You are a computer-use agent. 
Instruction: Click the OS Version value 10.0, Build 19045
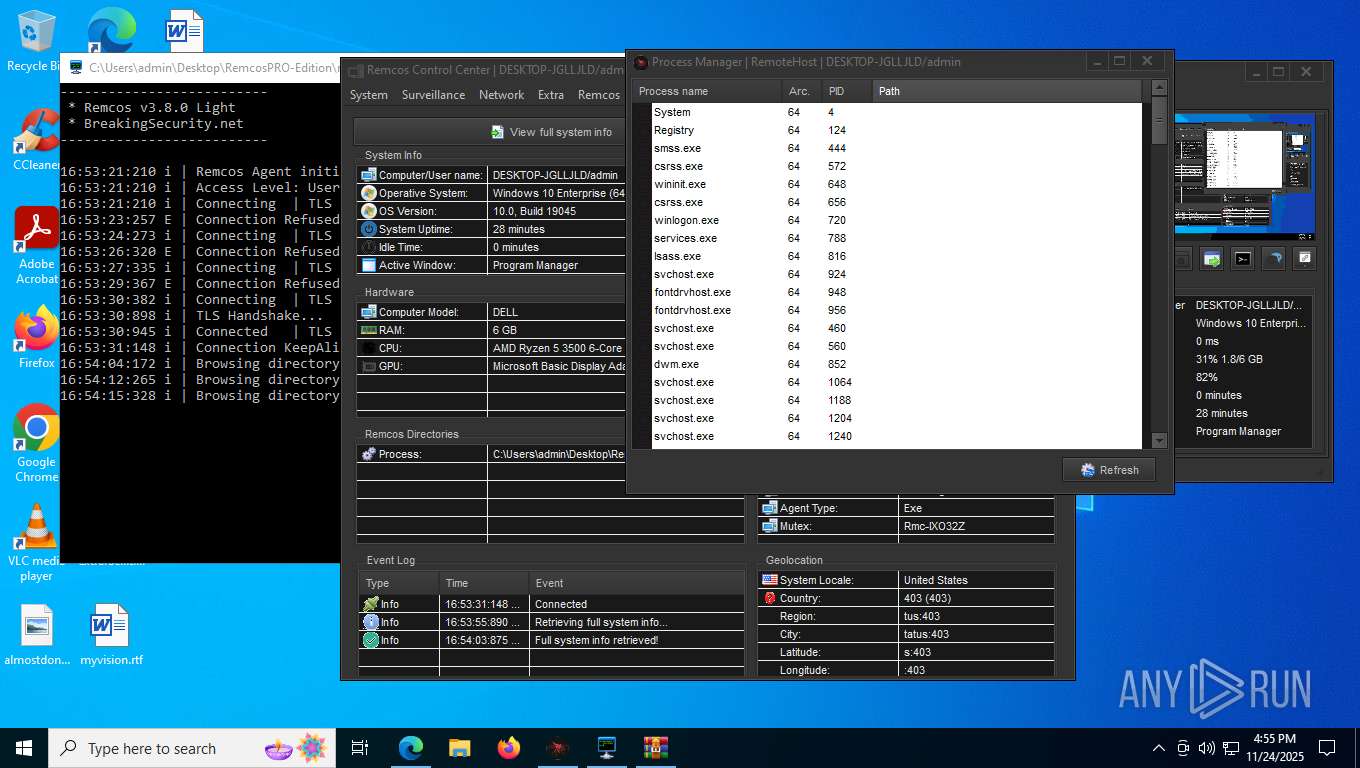pos(534,211)
